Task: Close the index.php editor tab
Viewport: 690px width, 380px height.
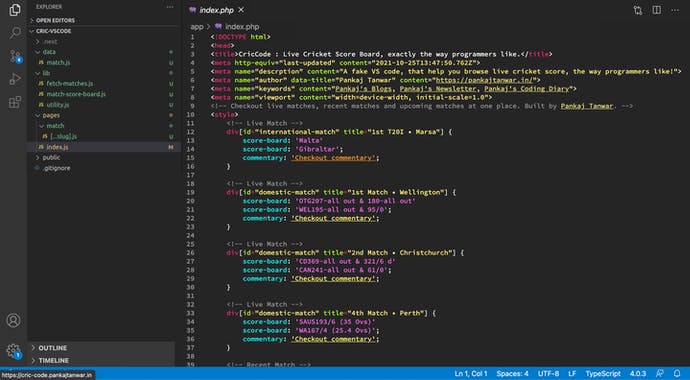Action: (x=241, y=10)
